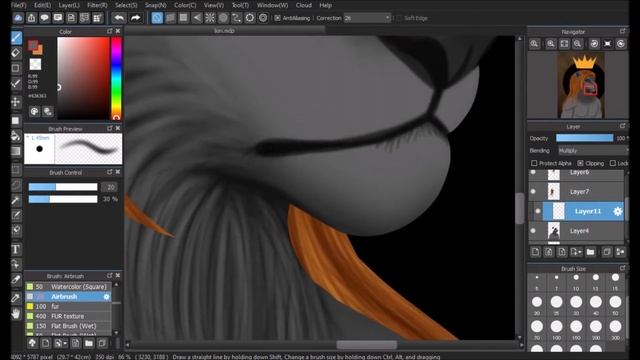Click the Redo arrow button
This screenshot has width=640, height=360.
pyautogui.click(x=136, y=18)
